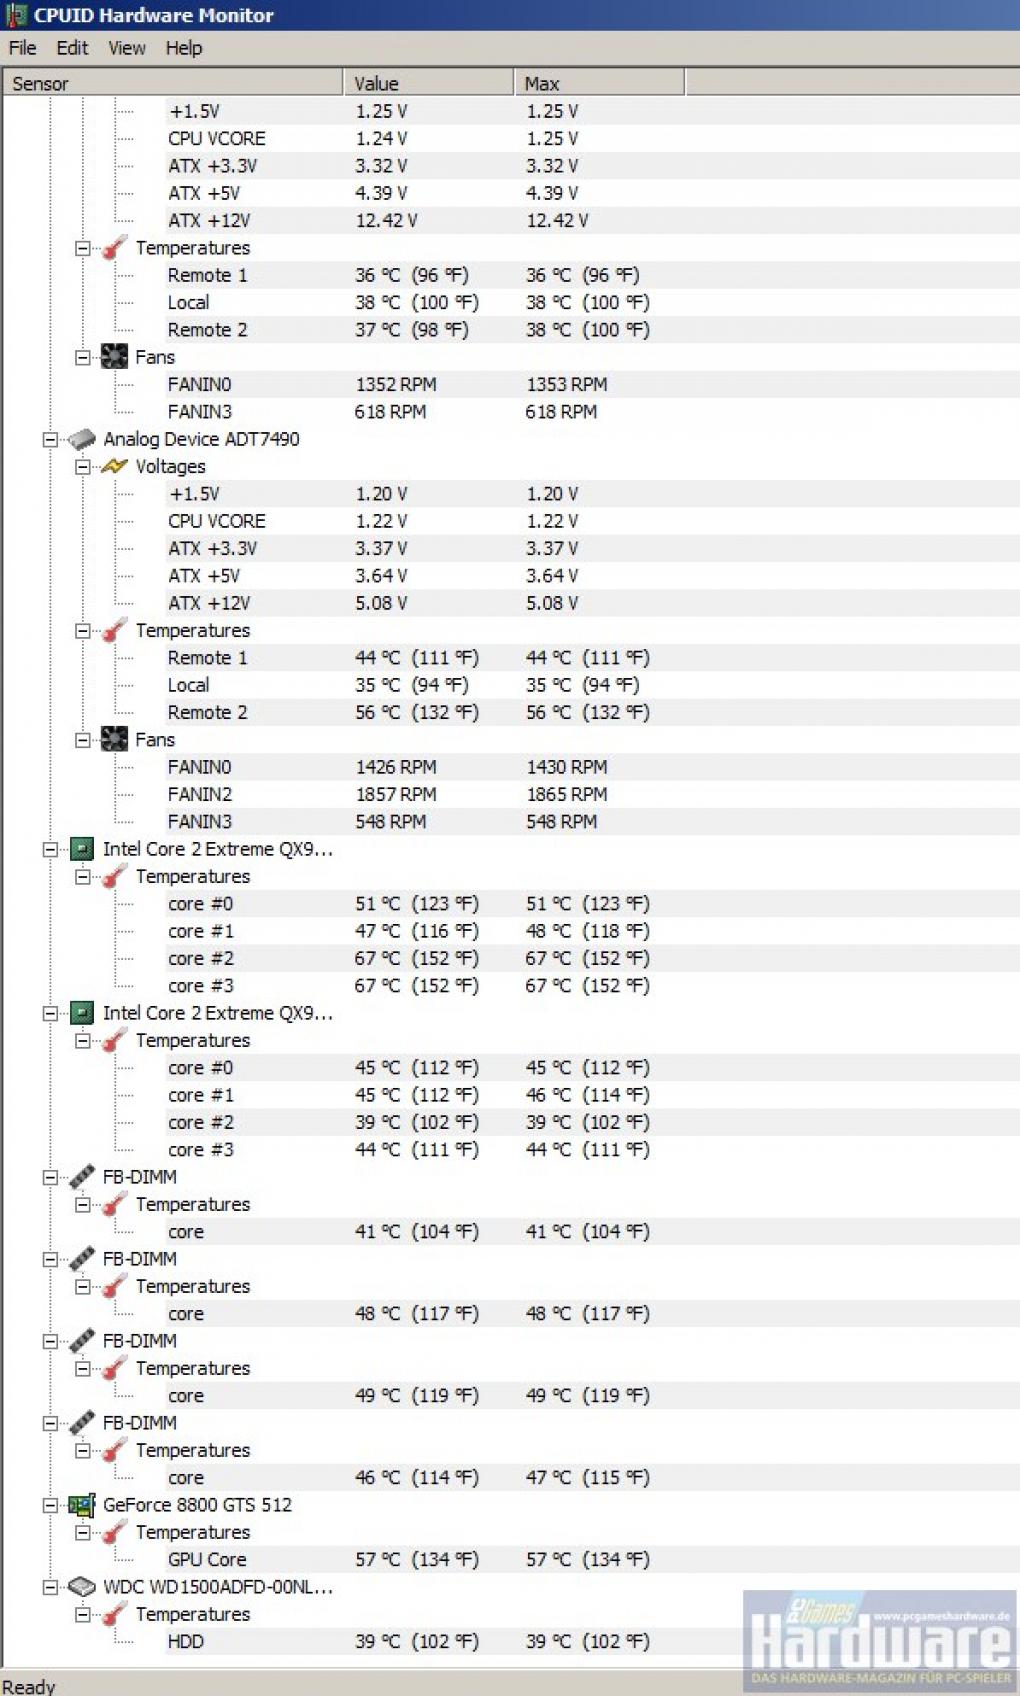
Task: Click FB-DIMM memory icon with core 48 °C
Action: [x=81, y=1259]
